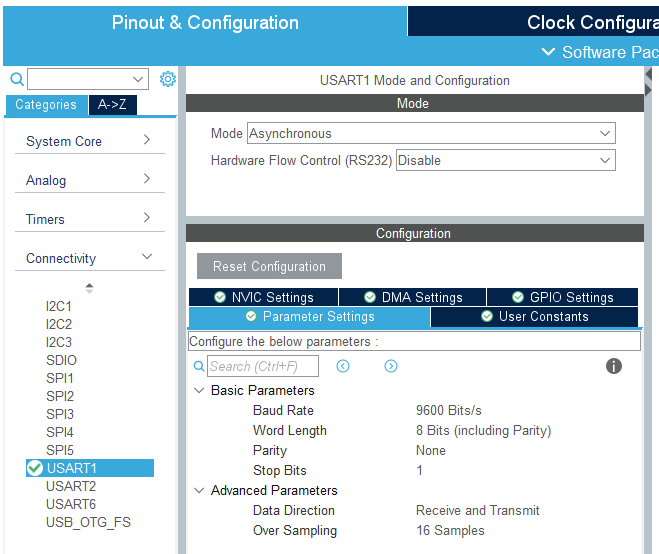Select USART2 in the Connectivity list
The width and height of the screenshot is (659, 554).
click(x=71, y=486)
